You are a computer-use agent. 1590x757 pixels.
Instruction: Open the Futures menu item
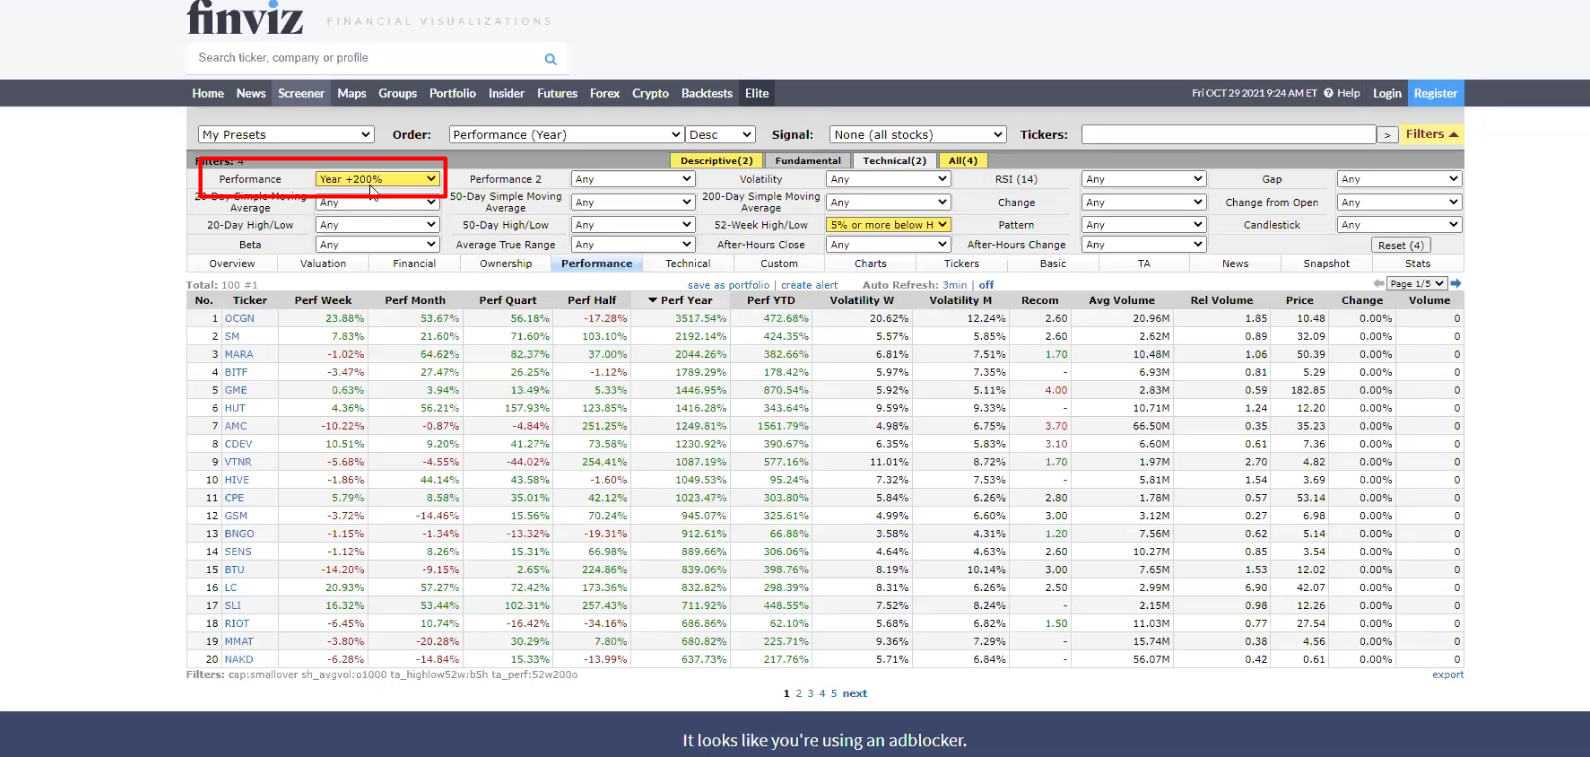(557, 93)
